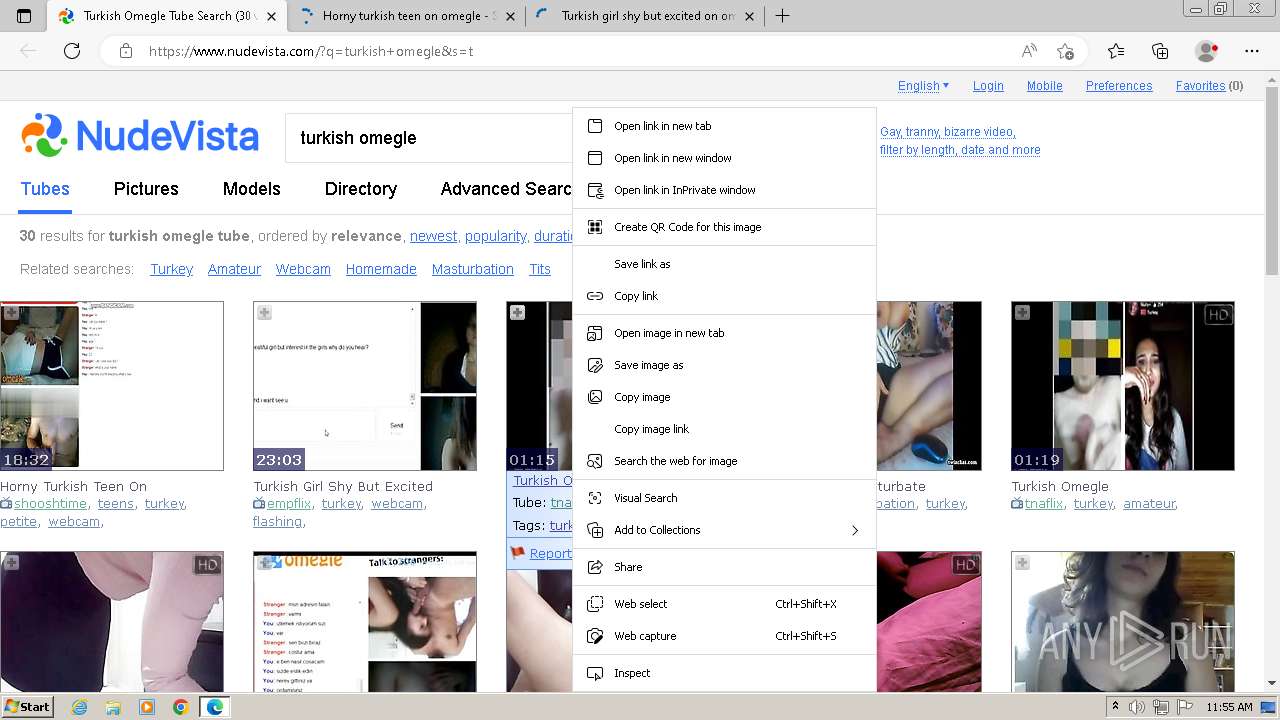Click the page address bar URL
Image resolution: width=1280 pixels, height=720 pixels.
[311, 51]
